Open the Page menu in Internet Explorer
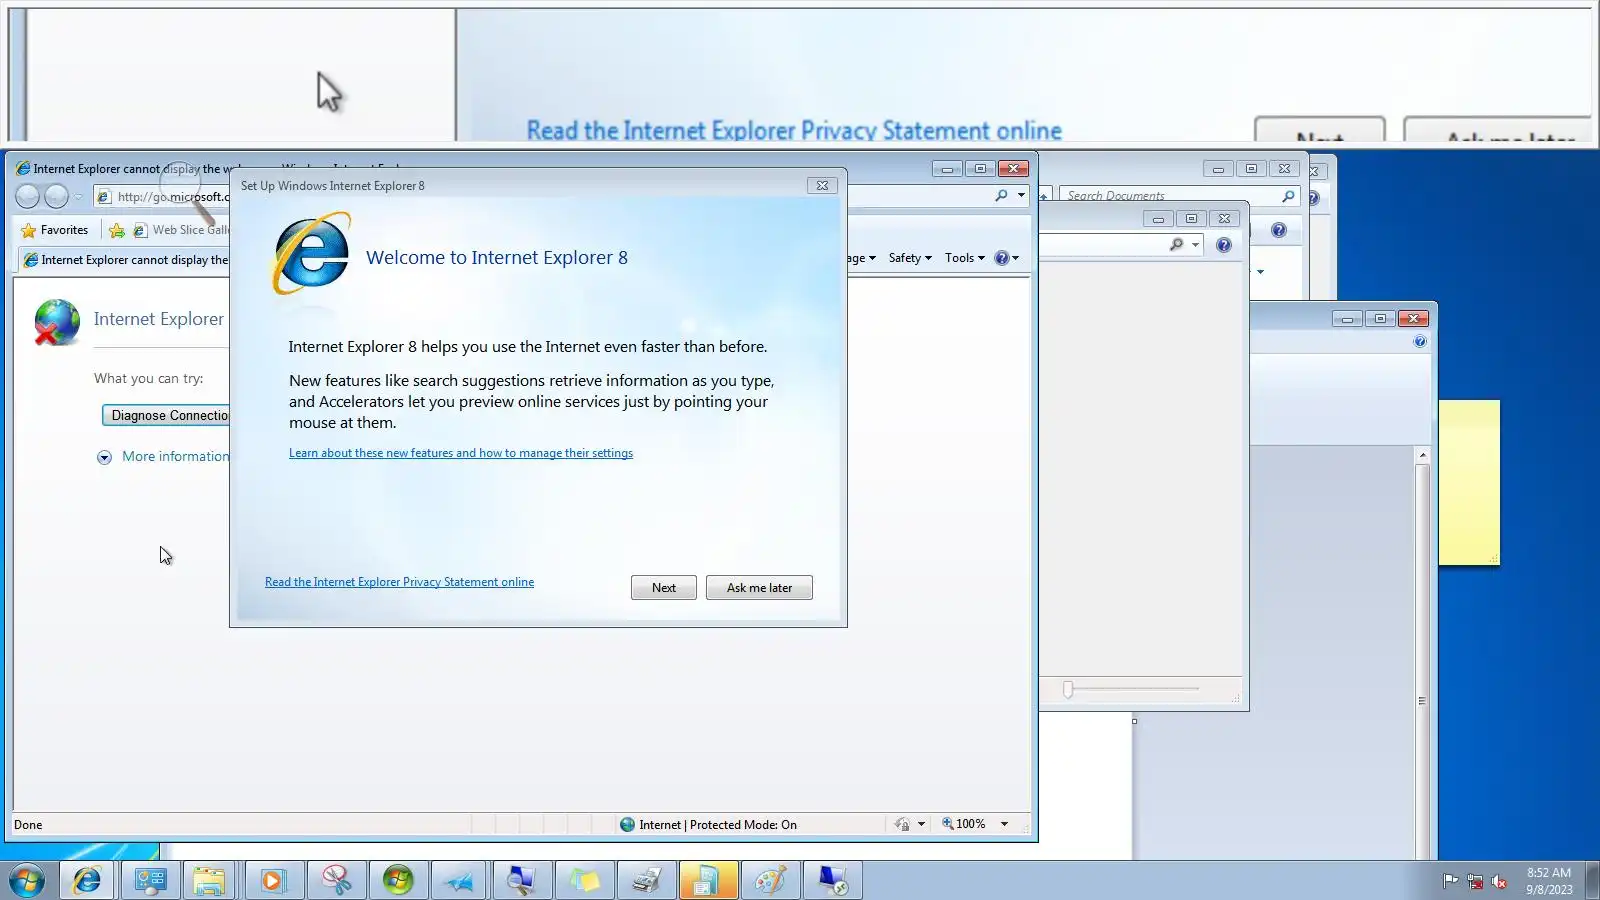This screenshot has height=900, width=1600. click(861, 258)
